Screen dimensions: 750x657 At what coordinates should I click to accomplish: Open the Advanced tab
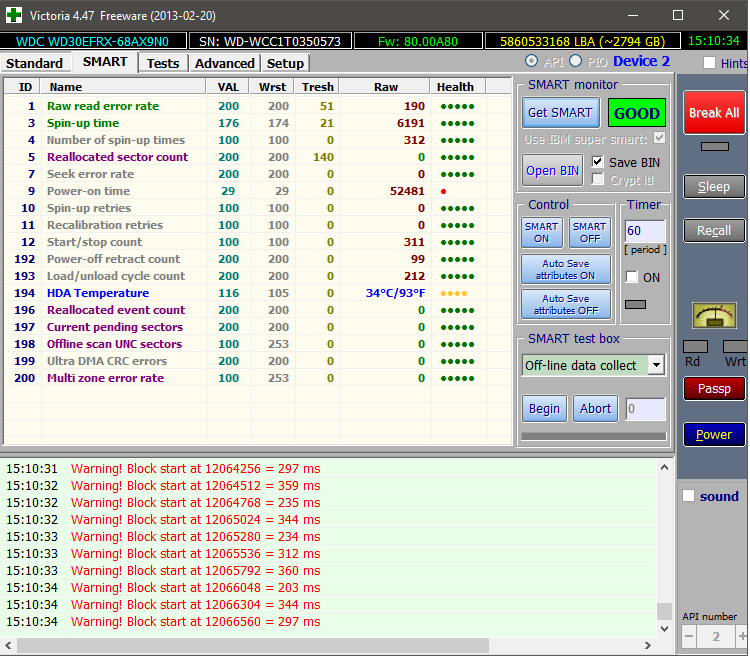(x=224, y=63)
